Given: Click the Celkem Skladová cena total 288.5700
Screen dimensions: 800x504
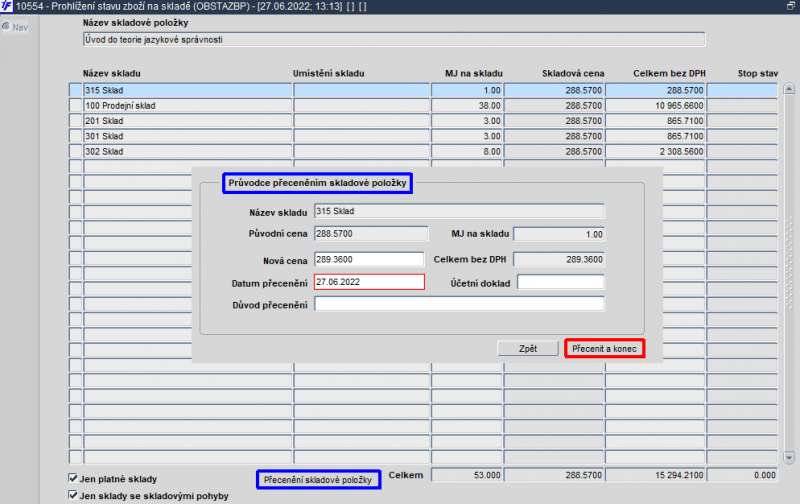Looking at the screenshot, I should point(554,475).
